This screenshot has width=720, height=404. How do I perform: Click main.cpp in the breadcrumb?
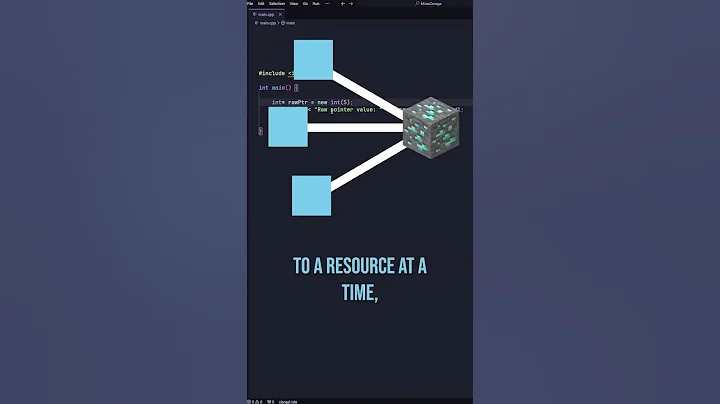[266, 23]
